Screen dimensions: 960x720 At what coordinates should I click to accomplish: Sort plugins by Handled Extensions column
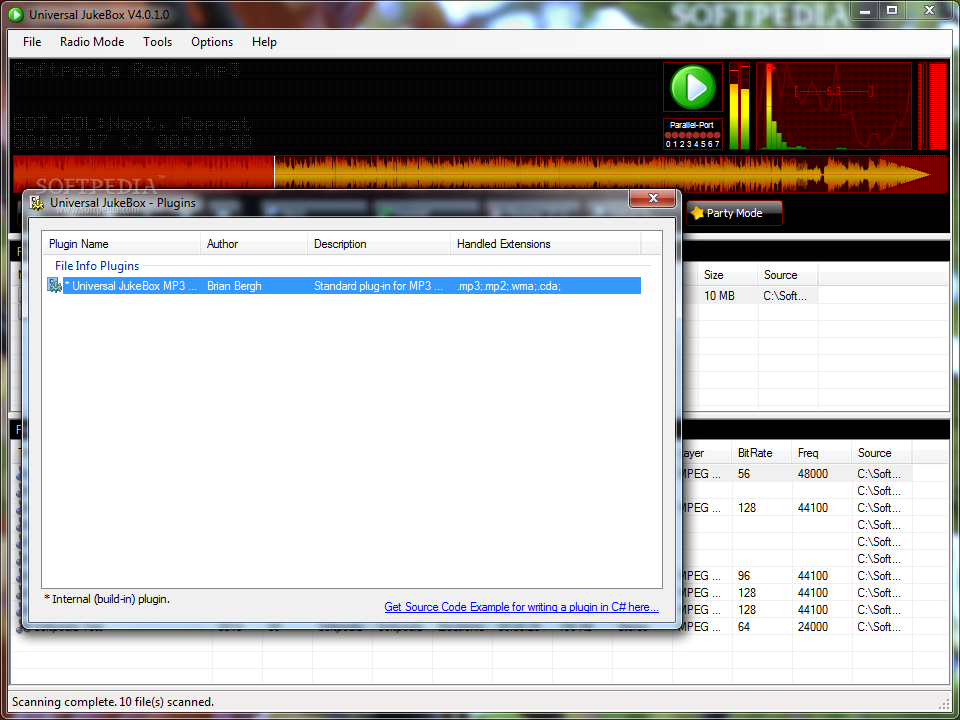tap(546, 244)
